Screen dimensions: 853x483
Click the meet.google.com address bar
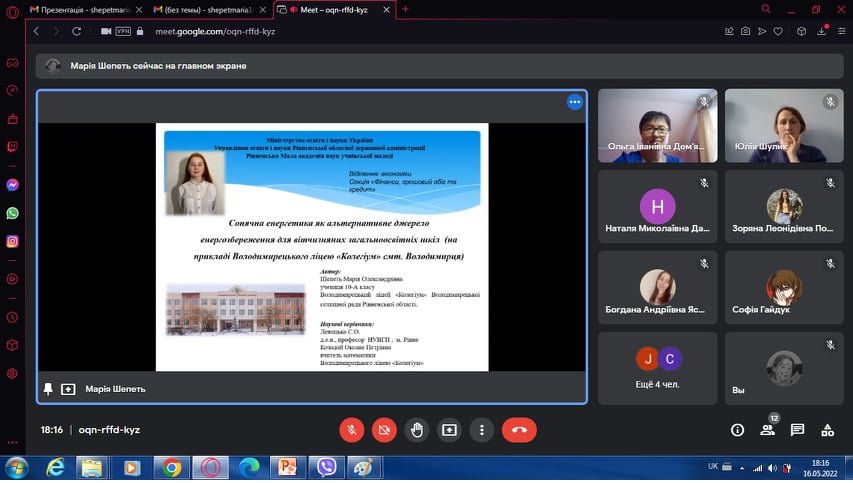click(400, 31)
